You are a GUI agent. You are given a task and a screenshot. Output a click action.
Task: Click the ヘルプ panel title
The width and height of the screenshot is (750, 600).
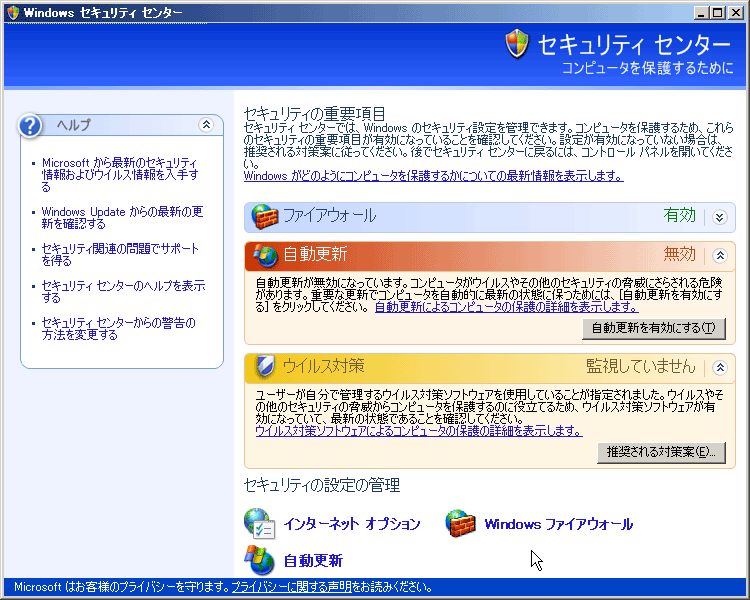pyautogui.click(x=74, y=125)
